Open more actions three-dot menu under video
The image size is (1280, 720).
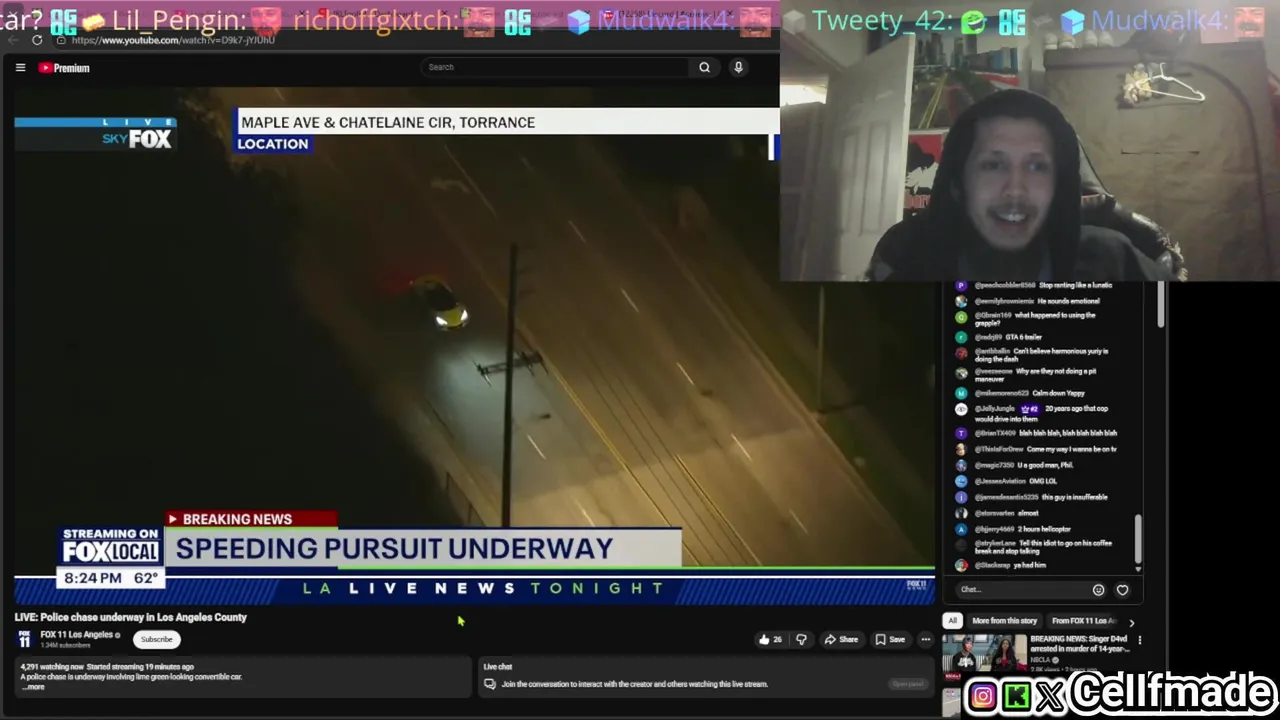pyautogui.click(x=925, y=640)
